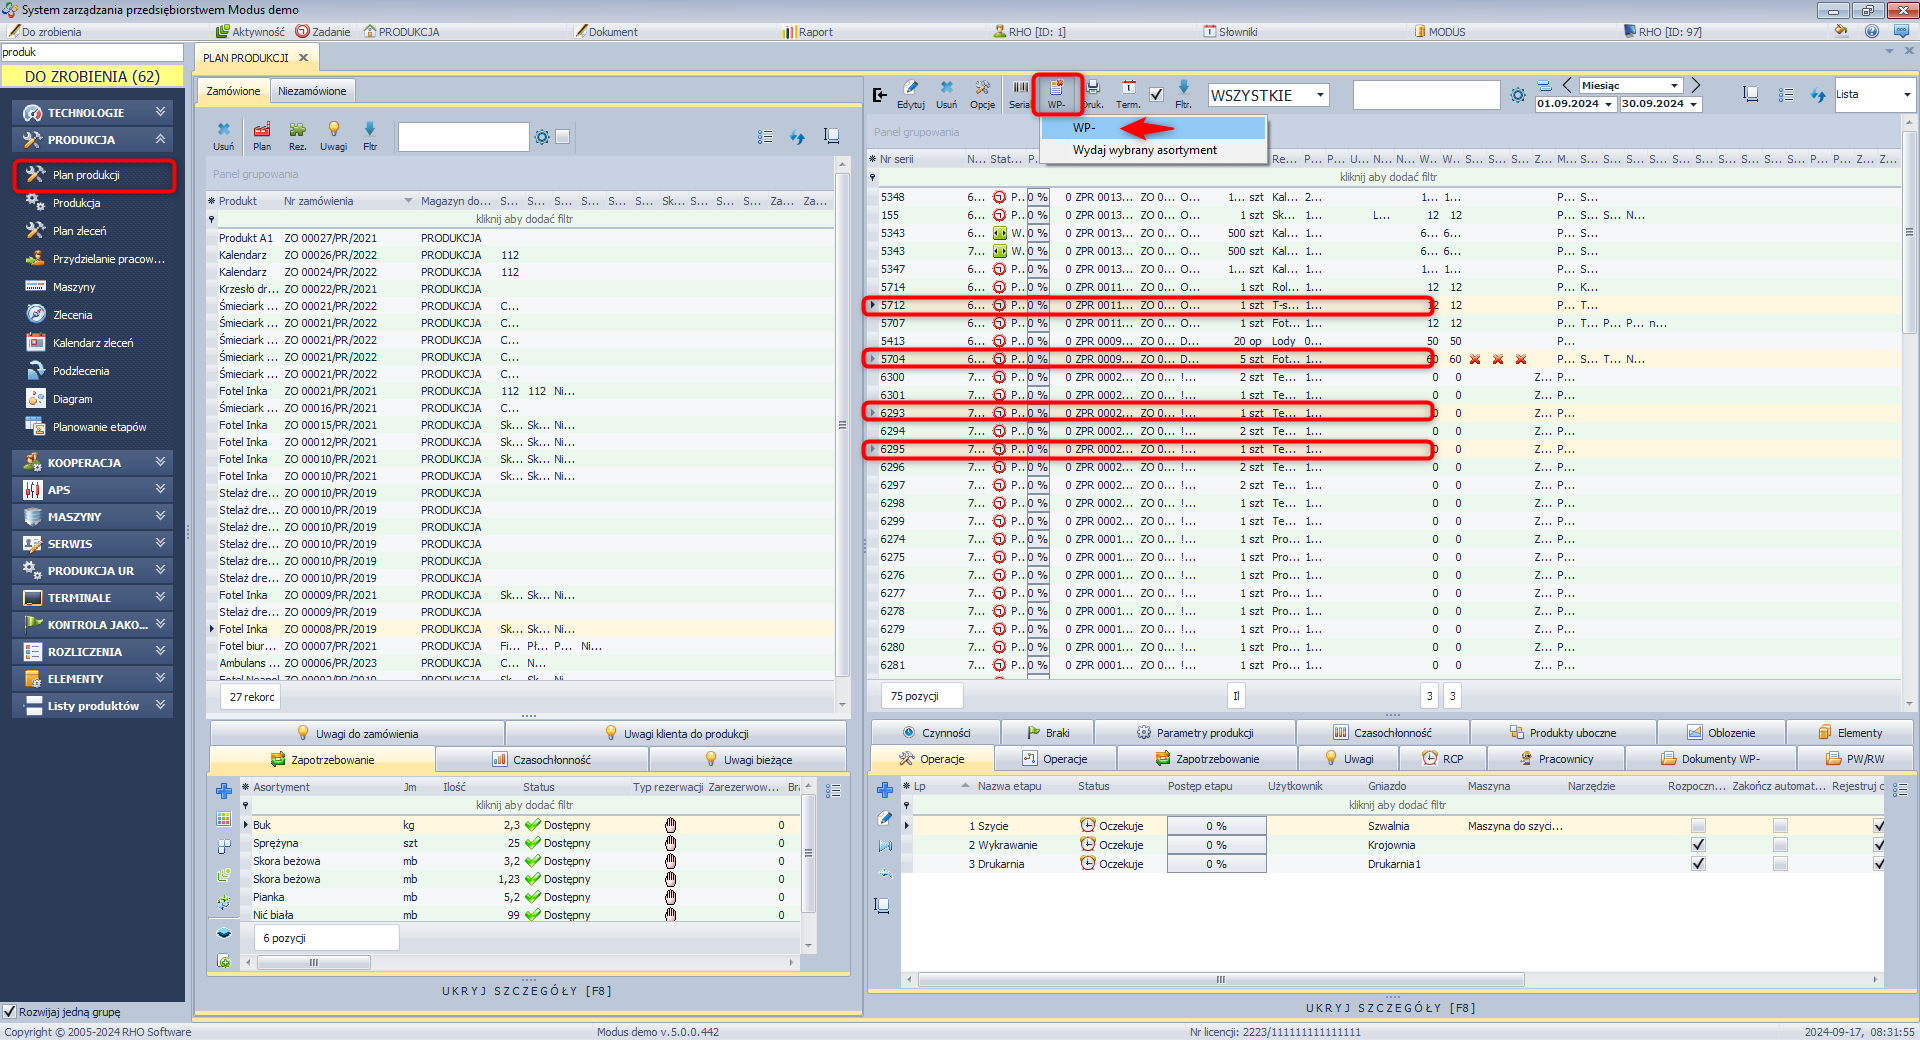Click the DO ZROBIENIA (62) button
Viewport: 1920px width, 1040px height.
92,77
